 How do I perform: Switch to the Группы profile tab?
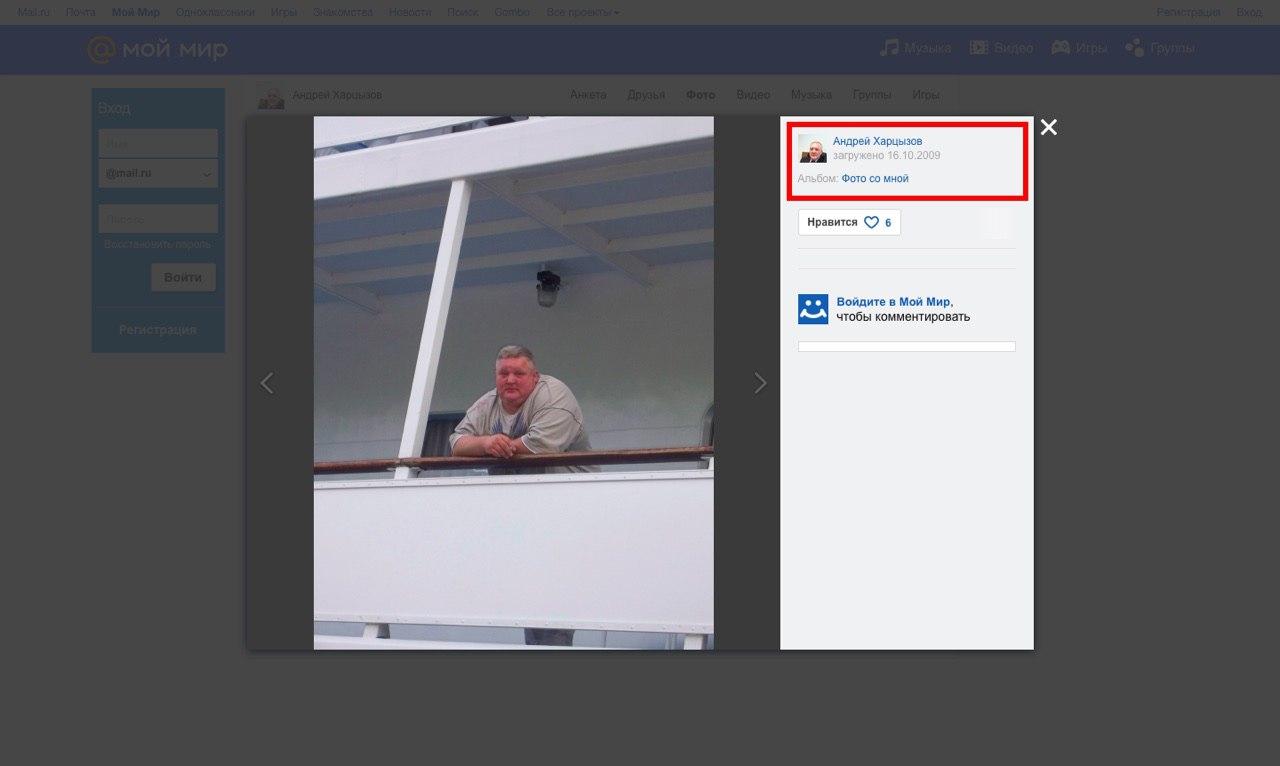(x=872, y=95)
